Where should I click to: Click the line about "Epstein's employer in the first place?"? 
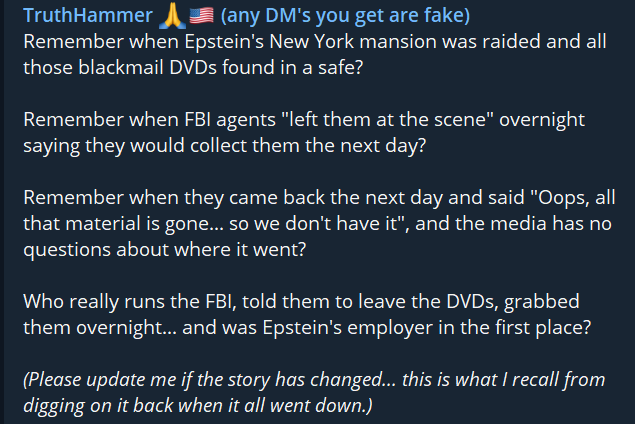click(x=307, y=328)
